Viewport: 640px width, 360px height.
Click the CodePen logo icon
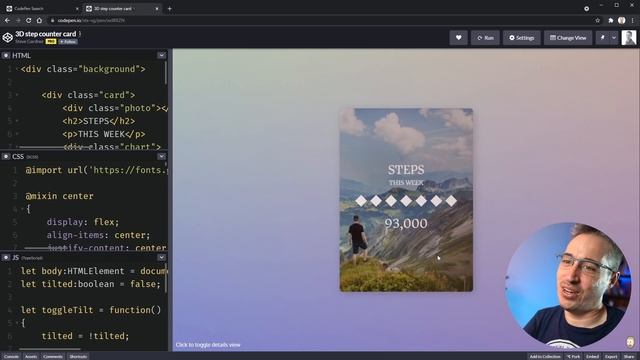coord(8,38)
